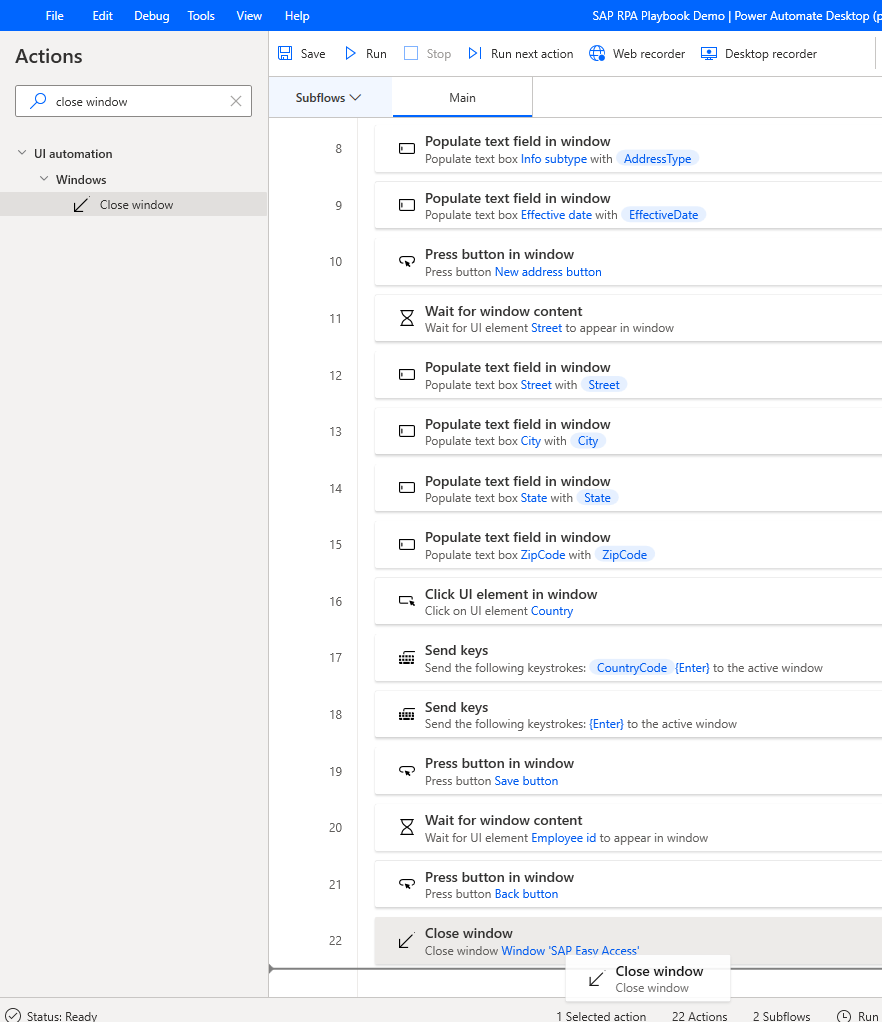Click Street link in step 11

click(x=546, y=328)
